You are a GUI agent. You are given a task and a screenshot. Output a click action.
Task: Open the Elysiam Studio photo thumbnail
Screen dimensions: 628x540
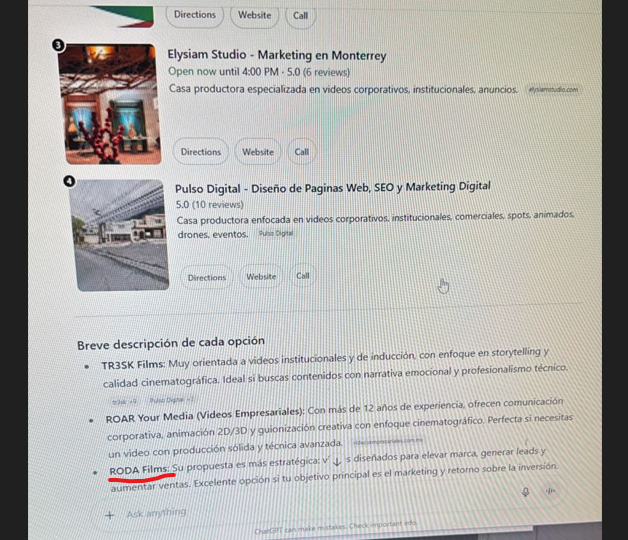point(108,104)
